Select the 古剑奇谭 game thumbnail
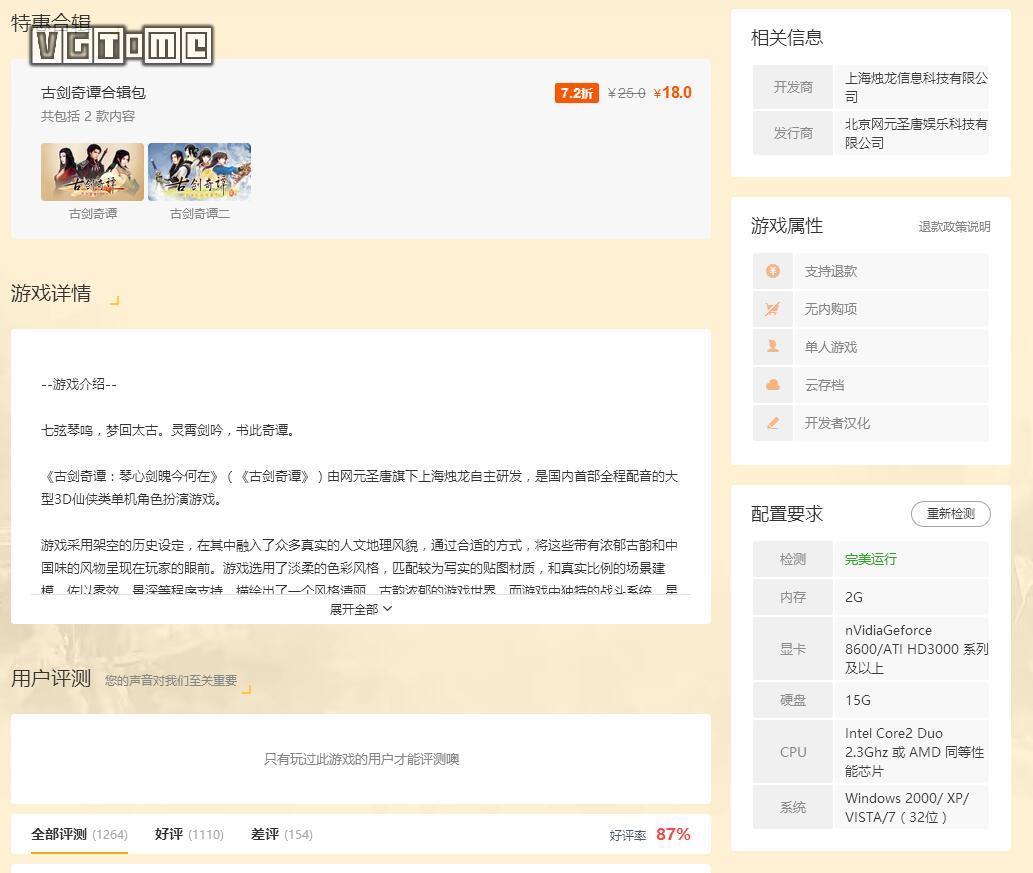The image size is (1033, 873). click(x=92, y=171)
